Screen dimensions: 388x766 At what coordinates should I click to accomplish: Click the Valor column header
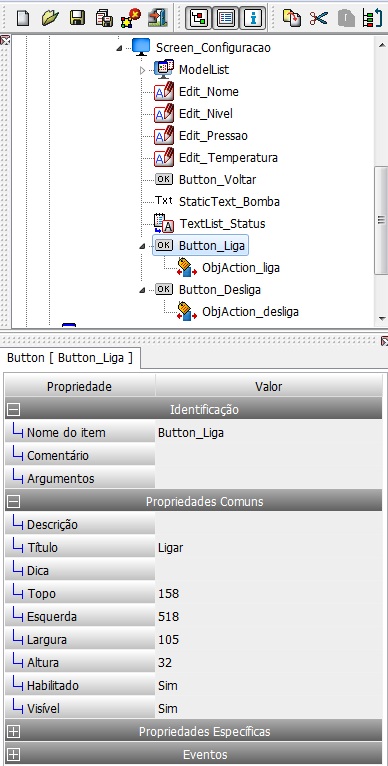click(268, 386)
